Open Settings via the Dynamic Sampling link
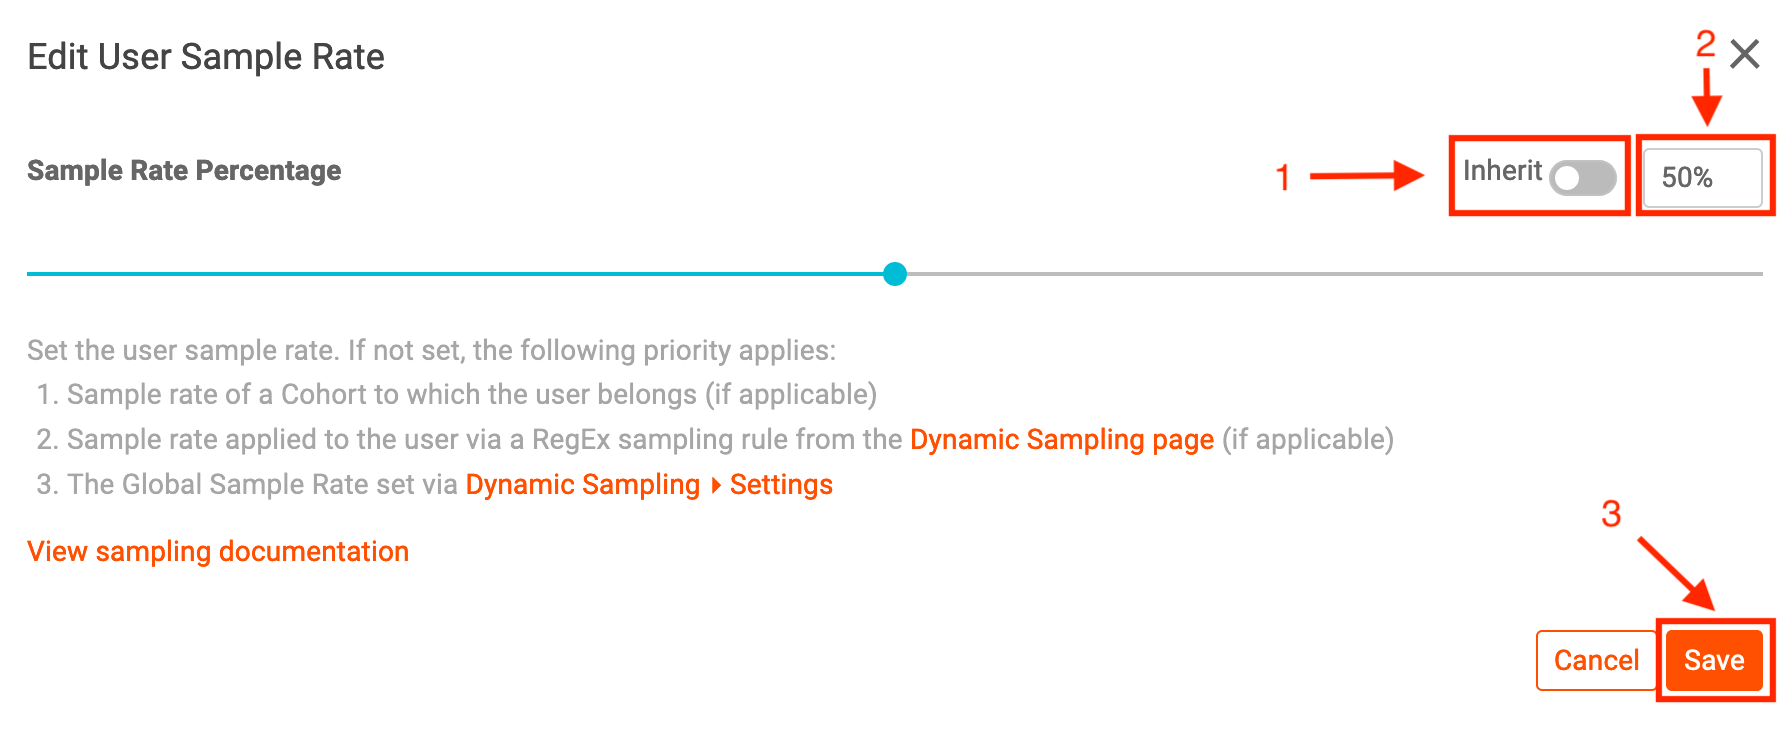1791x747 pixels. 781,484
